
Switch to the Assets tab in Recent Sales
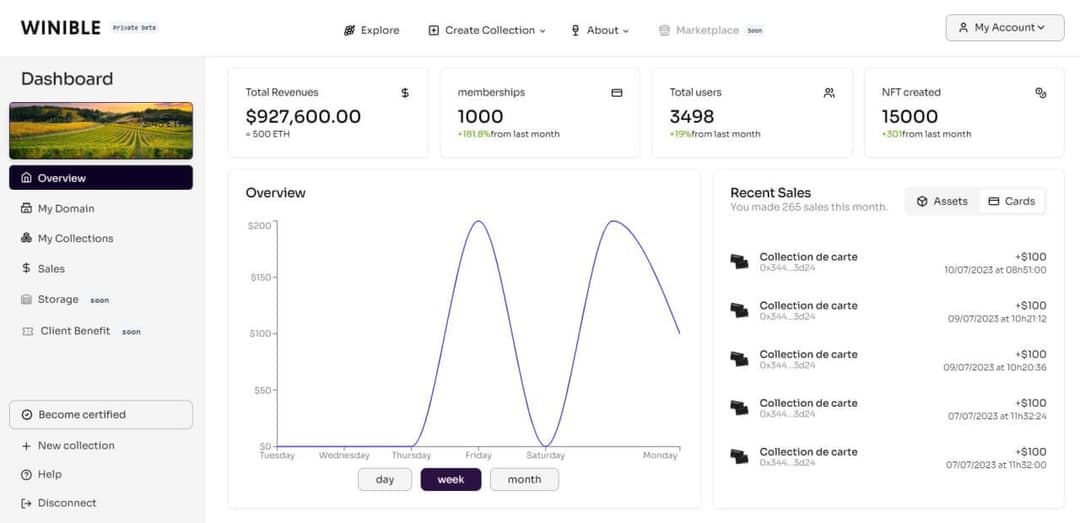coord(942,202)
